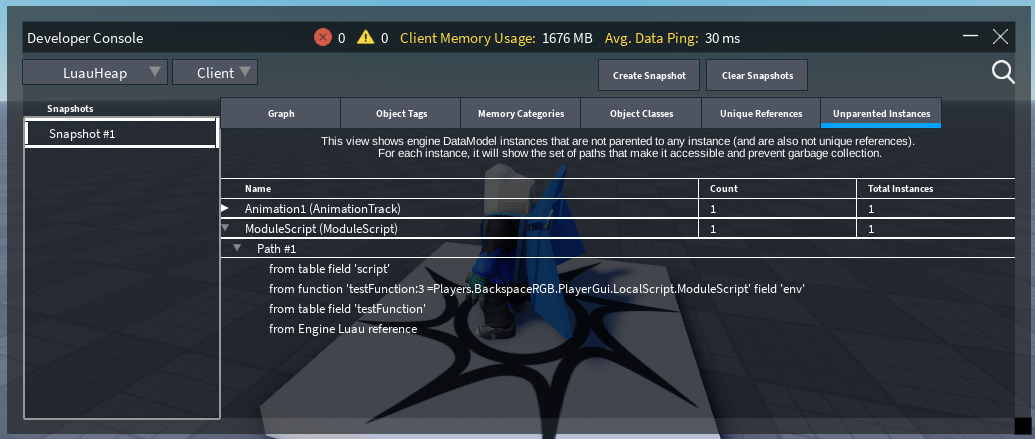Click the line "from table field 'testFunction'"
This screenshot has width=1035, height=439.
pos(347,309)
